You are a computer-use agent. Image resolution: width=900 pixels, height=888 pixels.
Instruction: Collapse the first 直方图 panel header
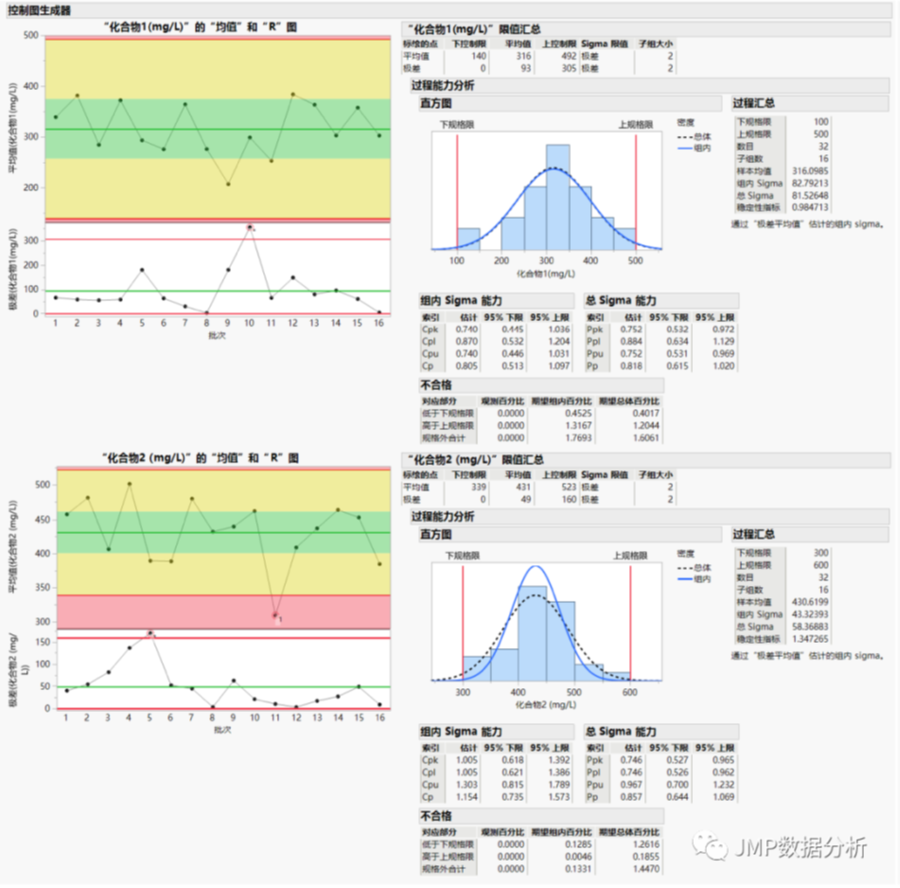coord(570,103)
